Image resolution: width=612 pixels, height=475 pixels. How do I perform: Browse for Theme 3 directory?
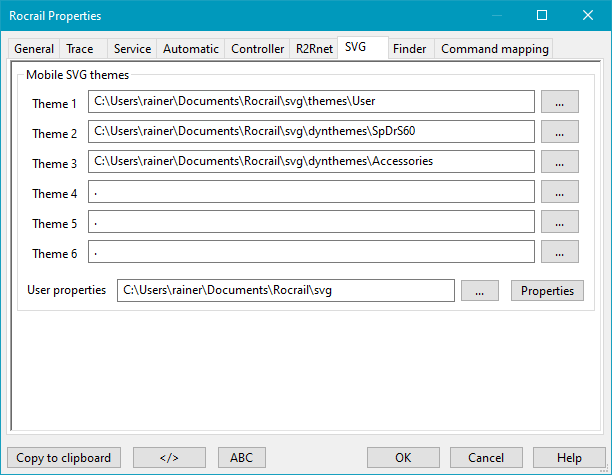560,162
